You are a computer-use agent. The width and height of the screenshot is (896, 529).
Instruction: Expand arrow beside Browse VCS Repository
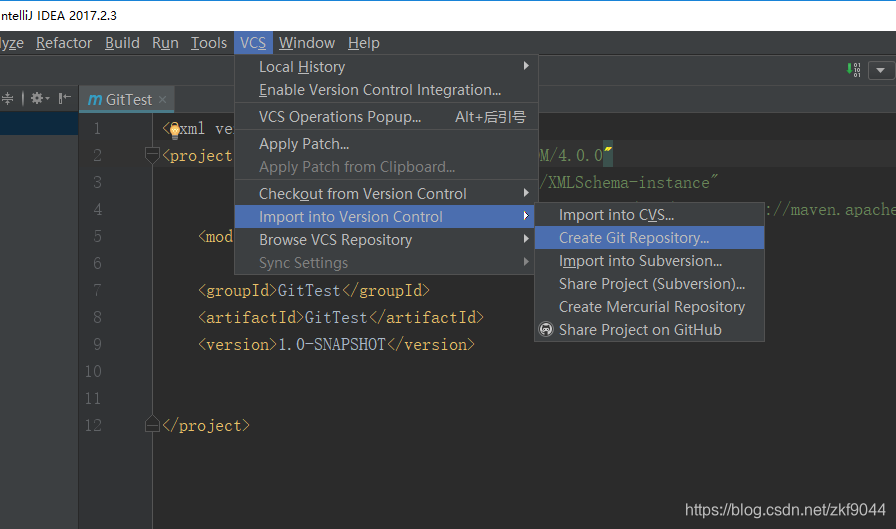[x=526, y=239]
